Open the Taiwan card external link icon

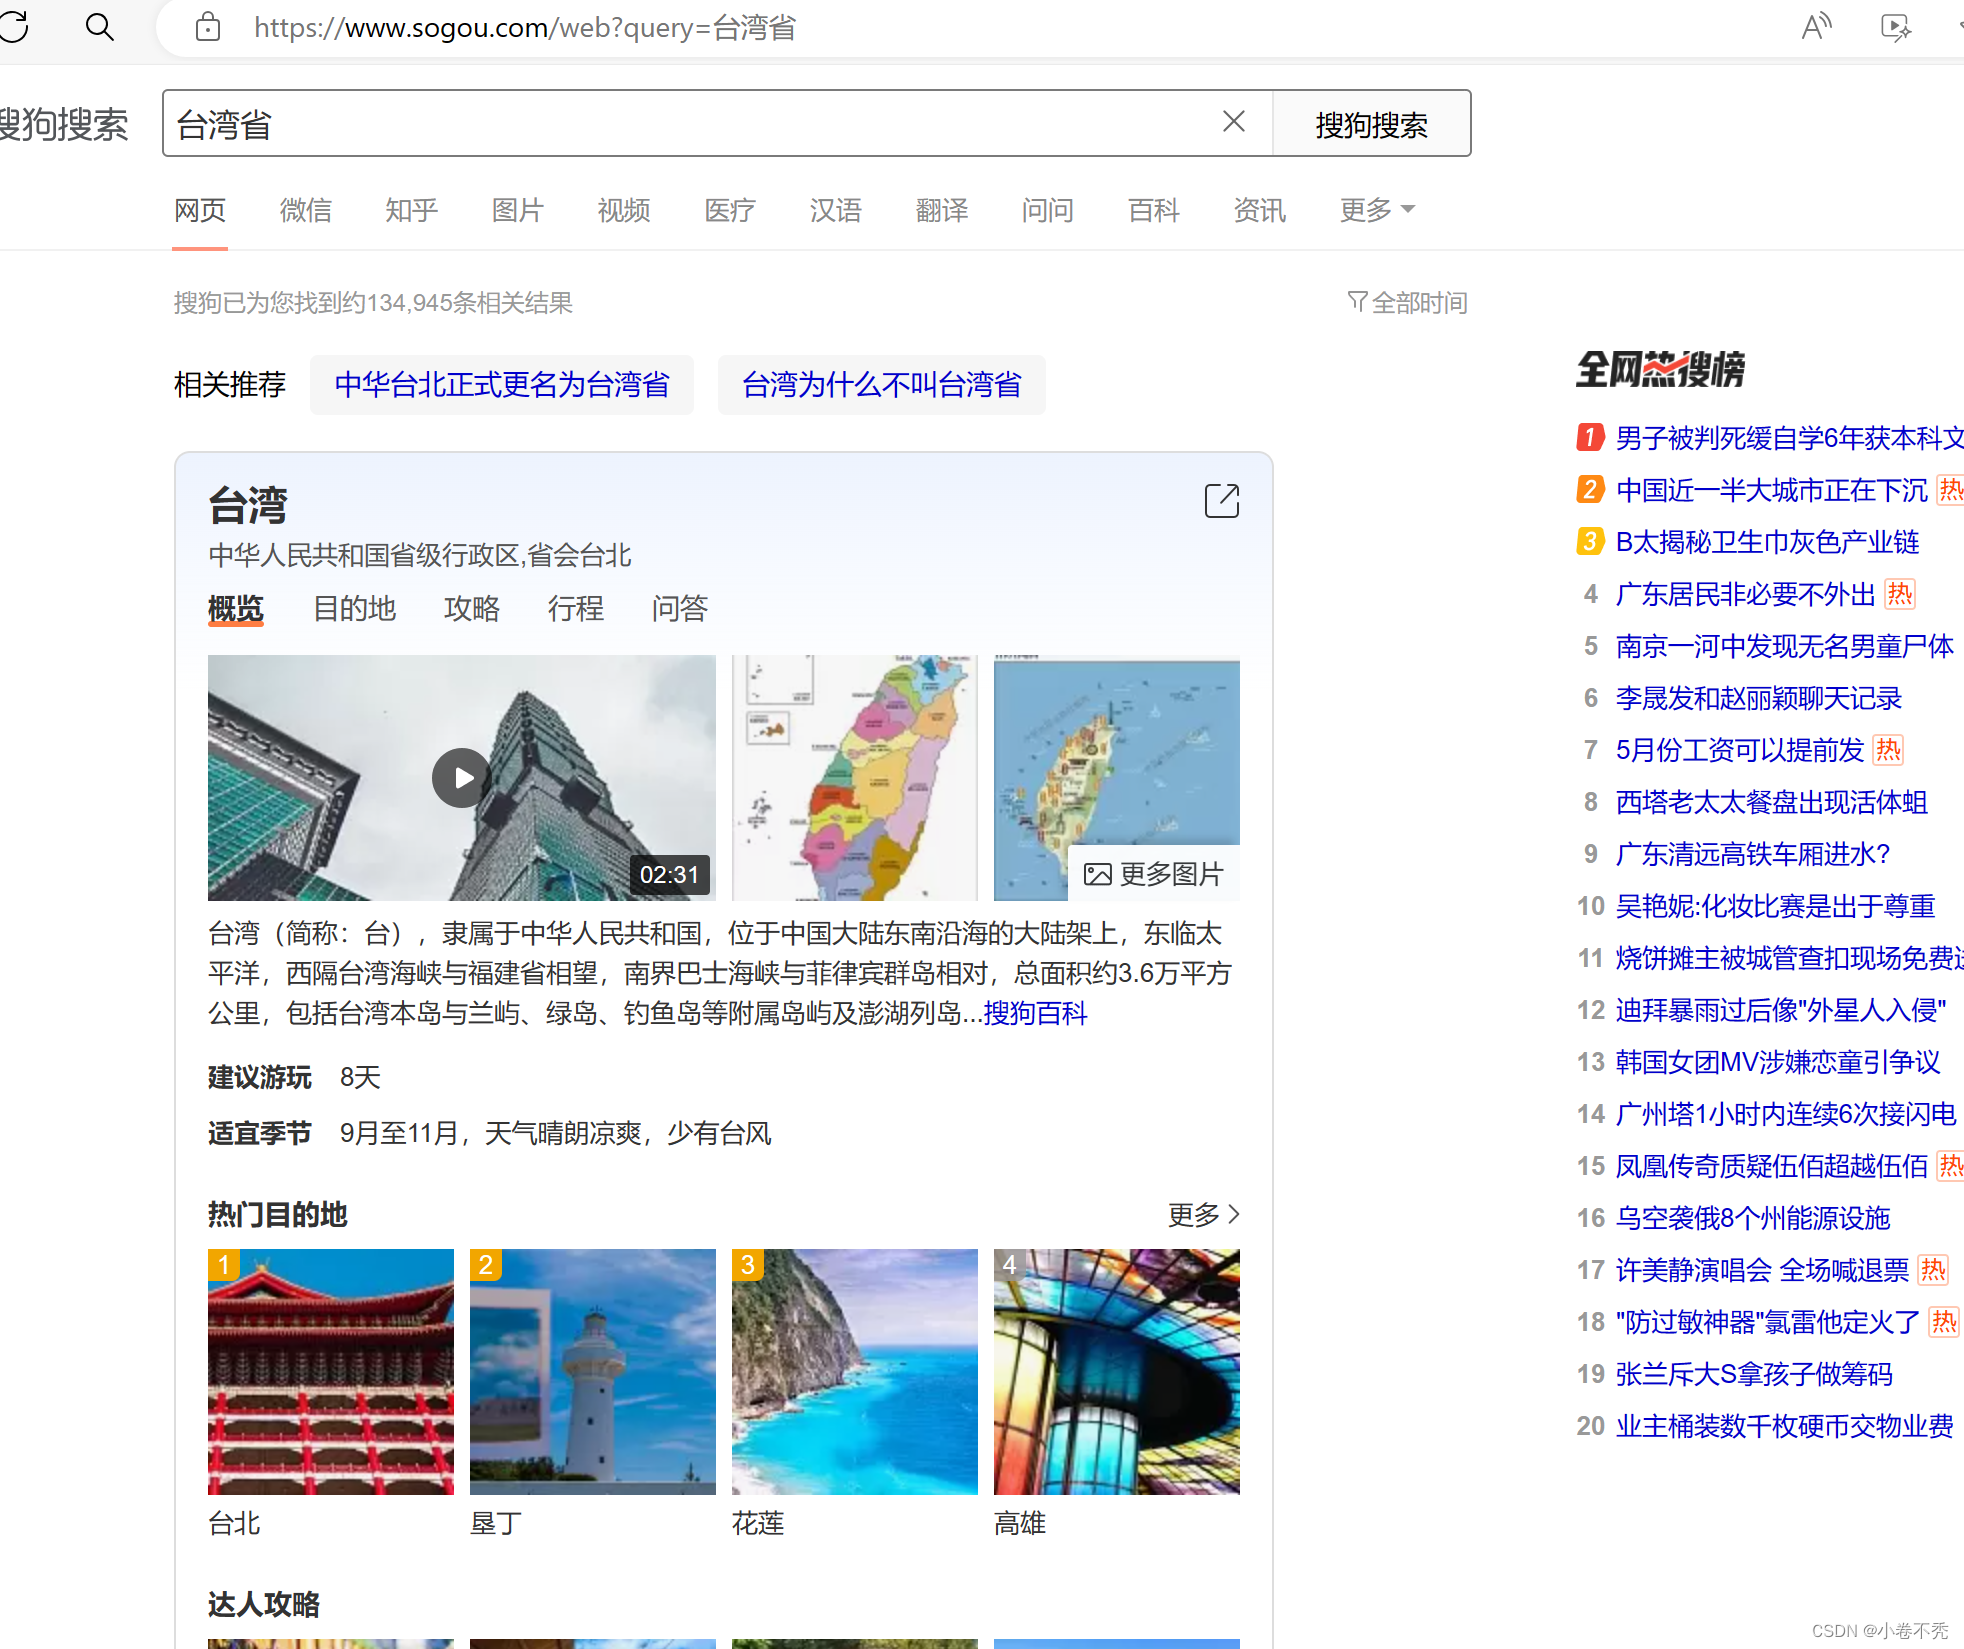tap(1221, 501)
